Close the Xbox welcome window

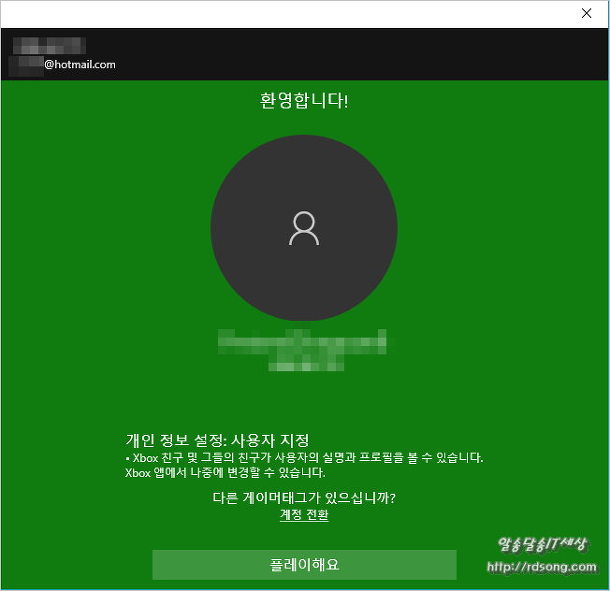pyautogui.click(x=586, y=13)
